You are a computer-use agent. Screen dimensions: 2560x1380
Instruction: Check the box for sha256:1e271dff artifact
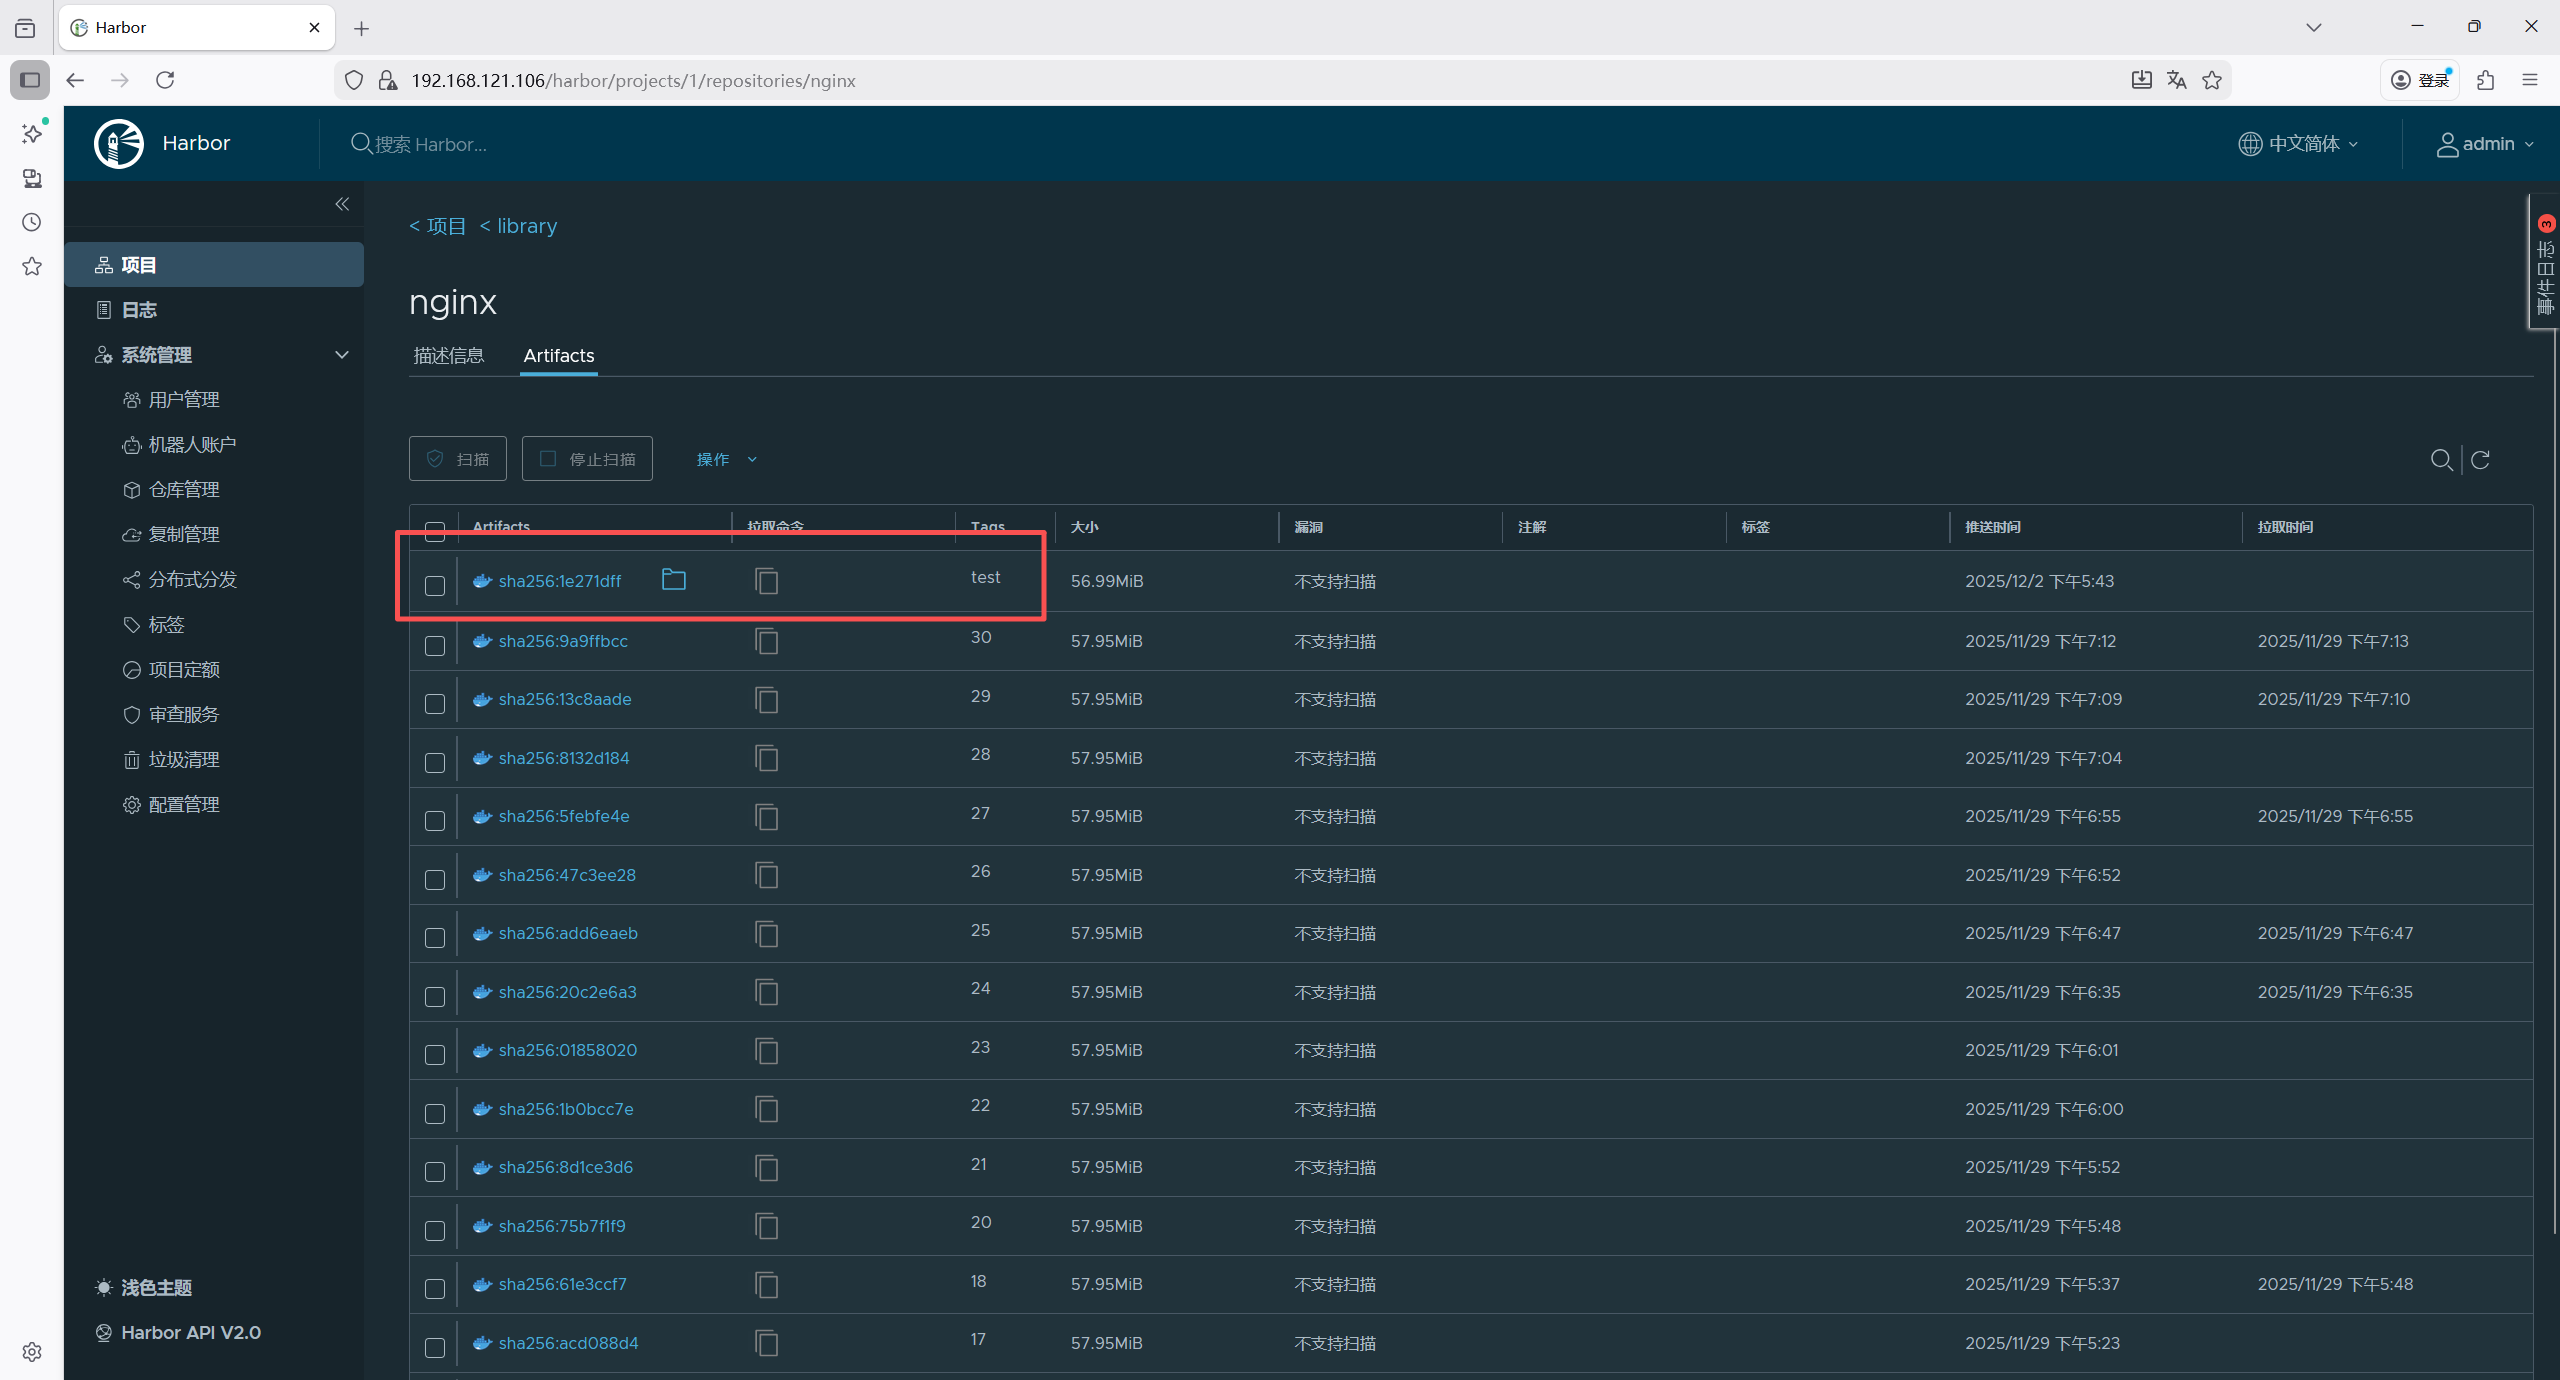click(x=435, y=585)
